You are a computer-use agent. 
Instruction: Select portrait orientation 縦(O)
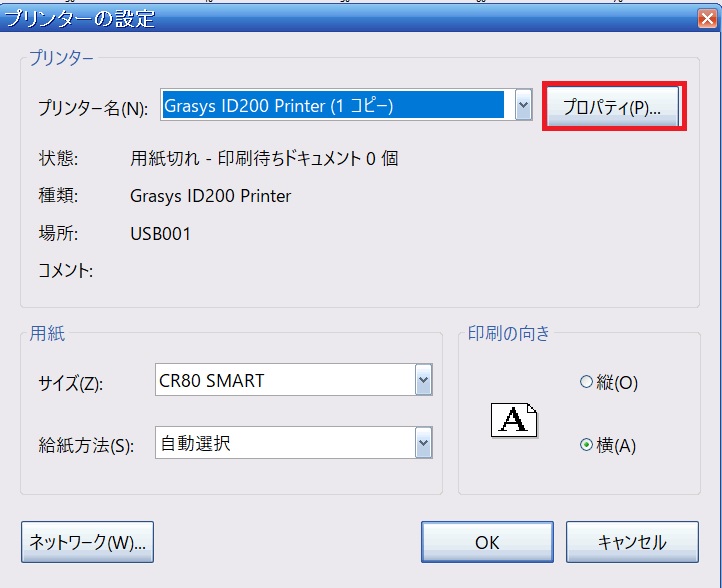coord(609,382)
